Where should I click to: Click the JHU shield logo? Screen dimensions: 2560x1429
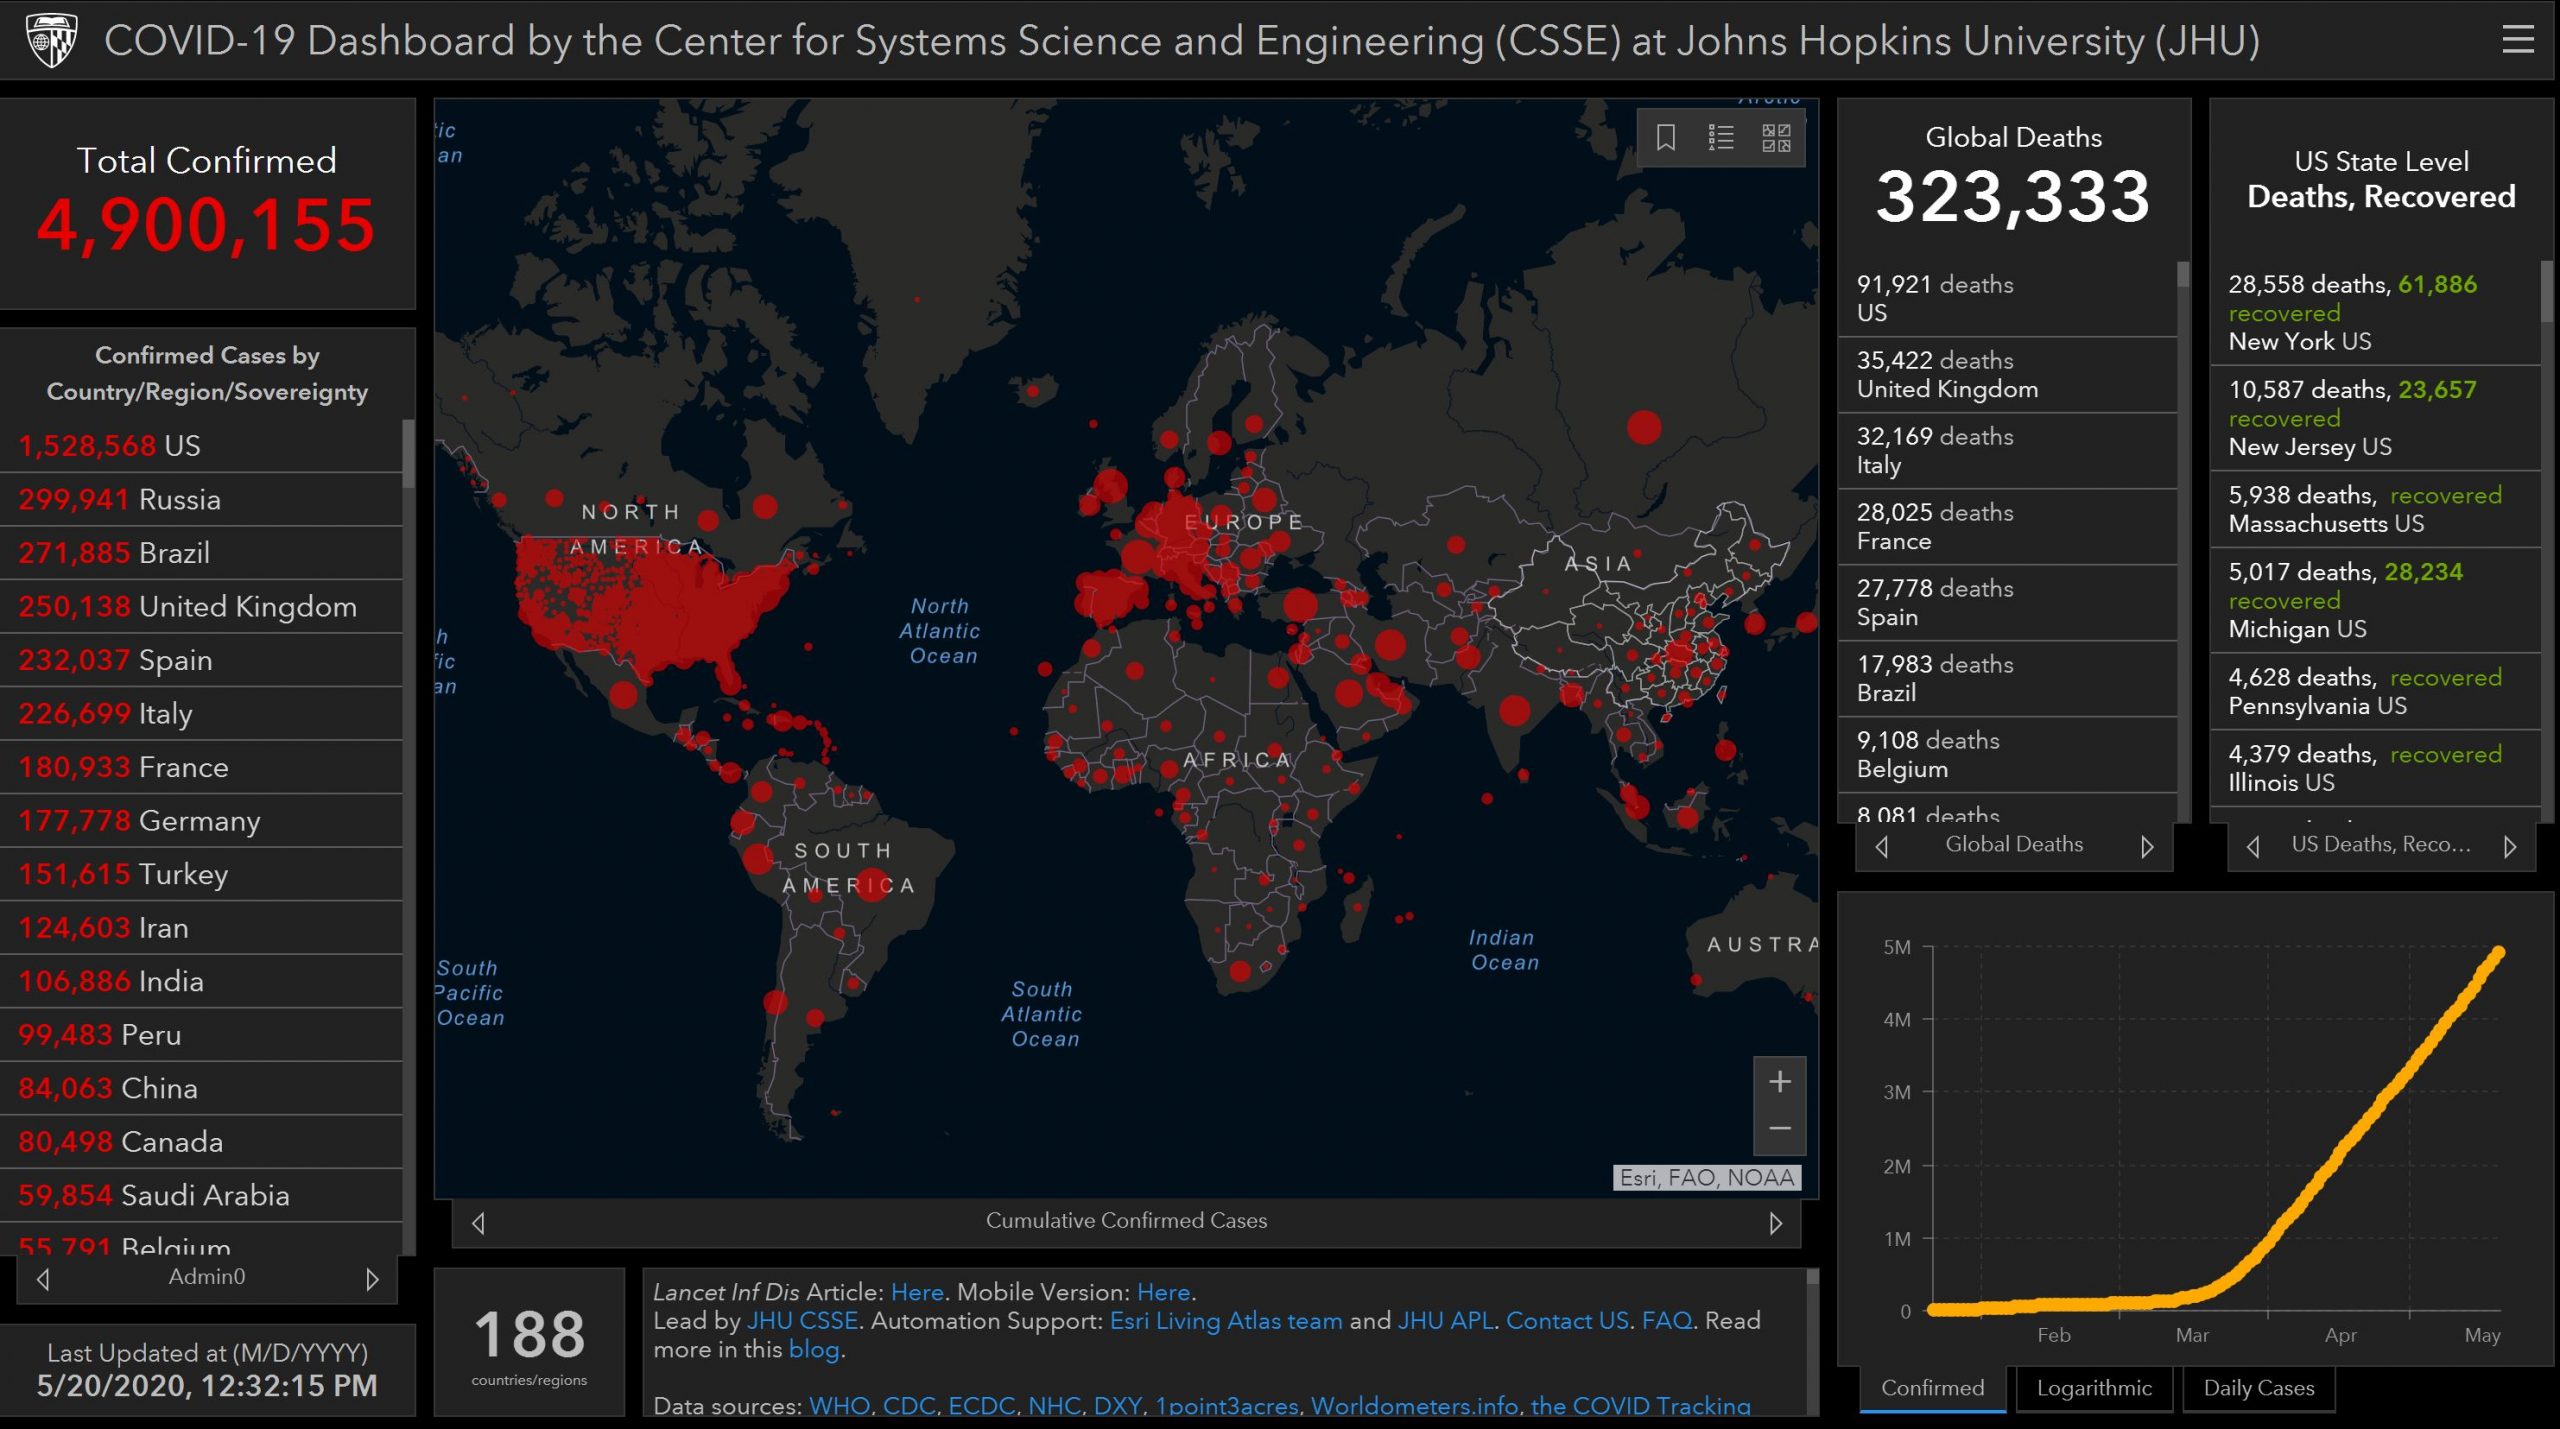[51, 40]
